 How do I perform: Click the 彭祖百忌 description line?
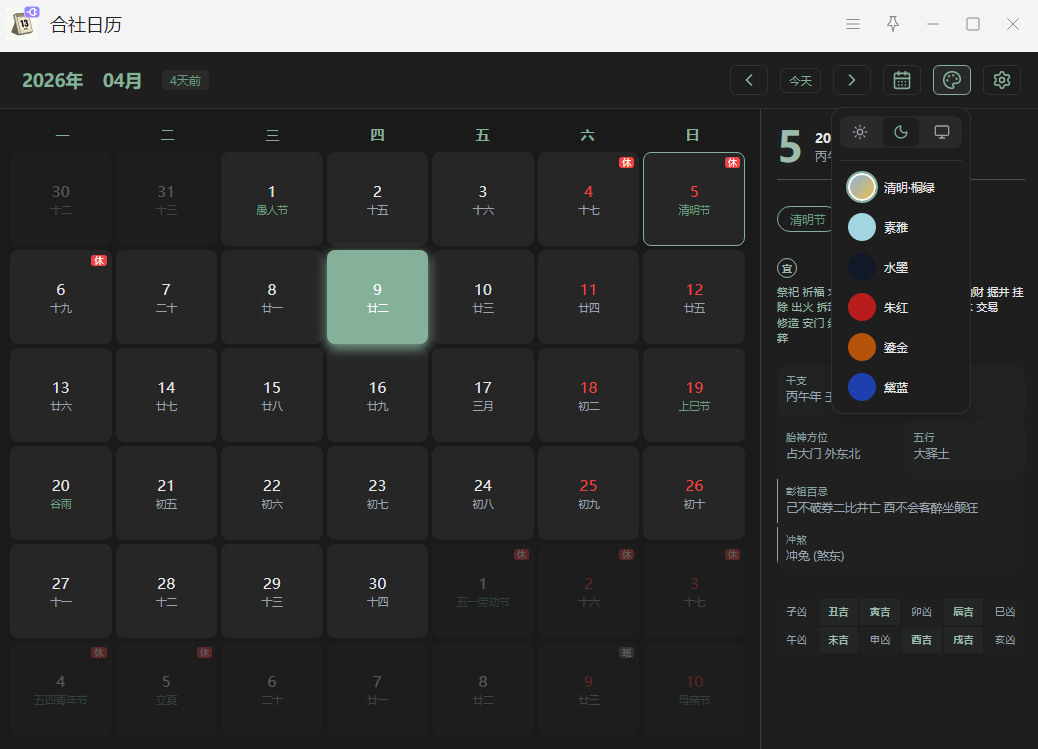(x=882, y=508)
